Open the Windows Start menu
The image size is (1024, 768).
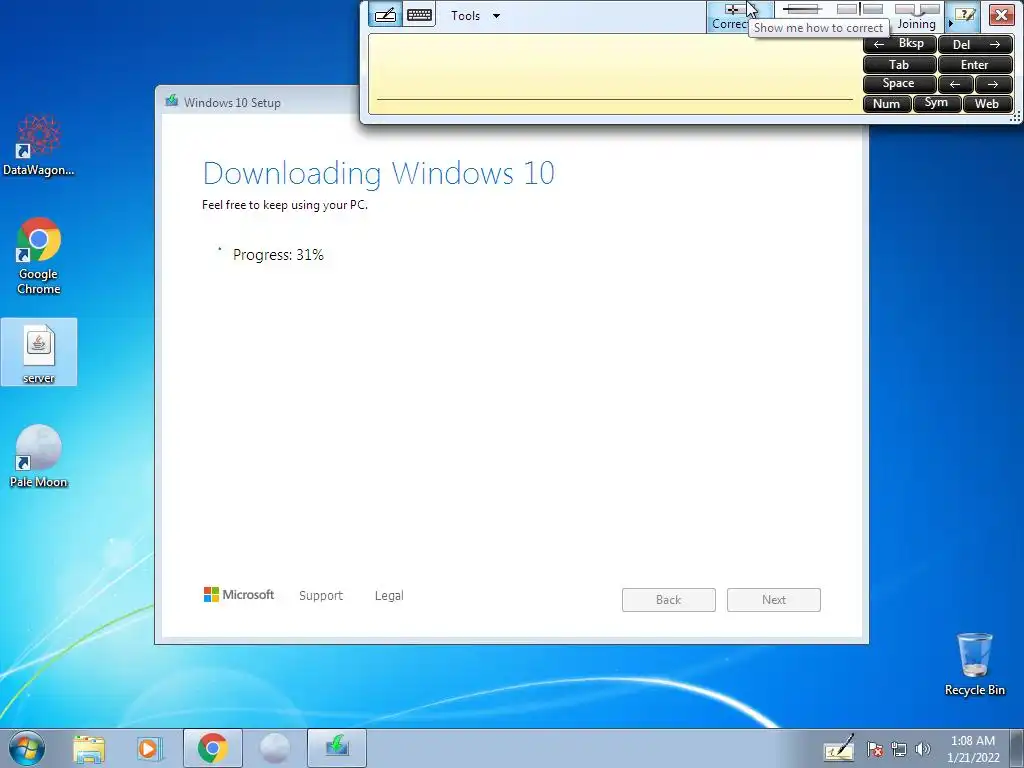(27, 748)
